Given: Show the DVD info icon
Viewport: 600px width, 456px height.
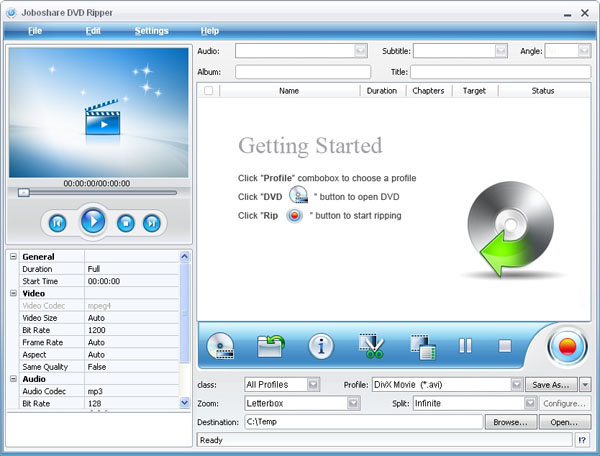Looking at the screenshot, I should pos(321,346).
